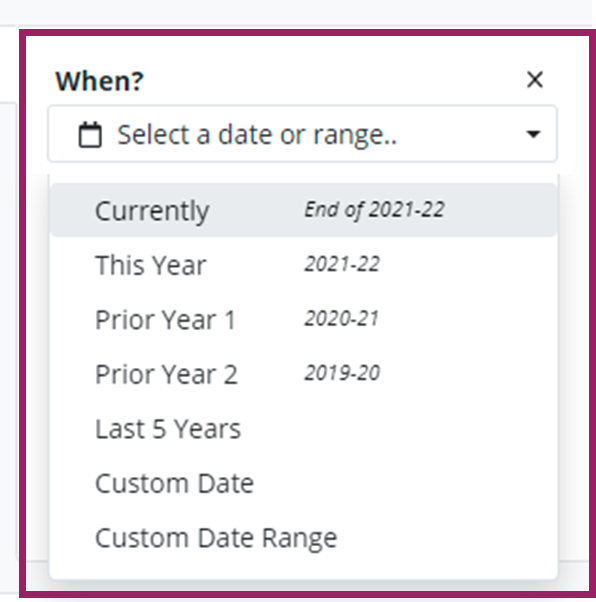The image size is (596, 602).
Task: Select Prior Year 2 option
Action: click(x=303, y=374)
